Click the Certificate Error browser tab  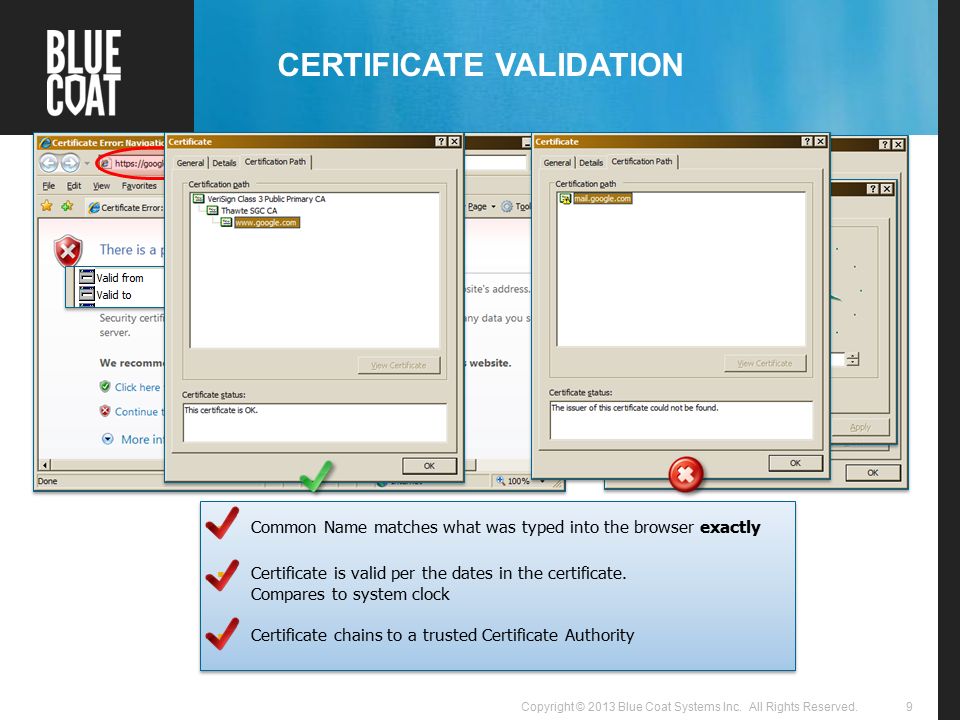[126, 208]
